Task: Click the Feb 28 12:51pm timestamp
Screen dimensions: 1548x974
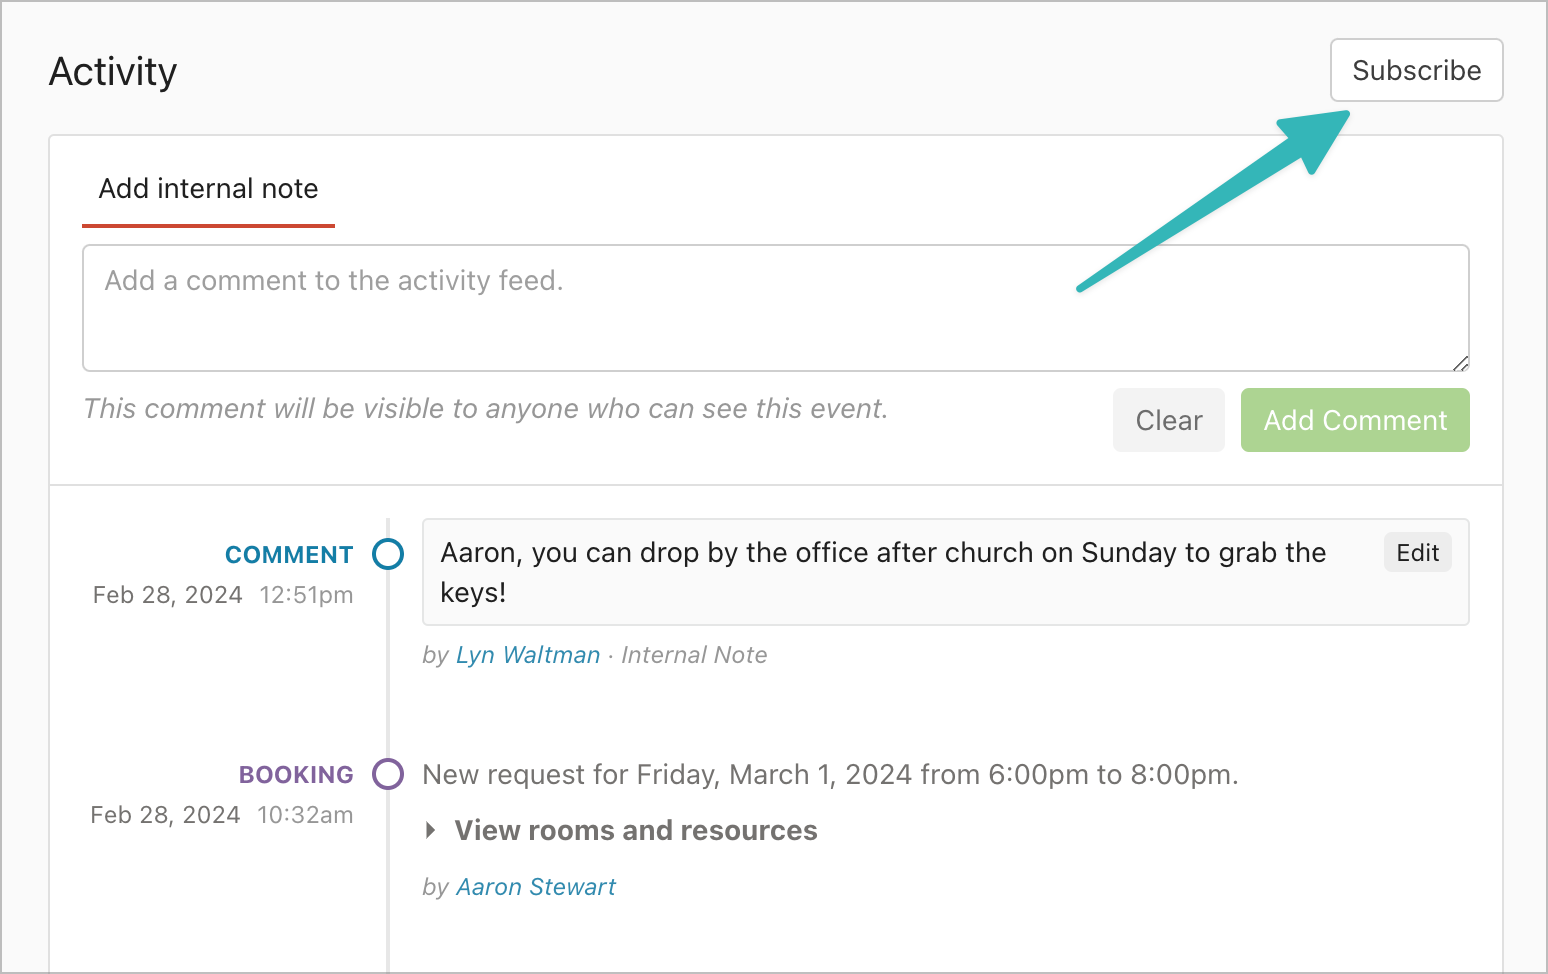Action: (223, 595)
